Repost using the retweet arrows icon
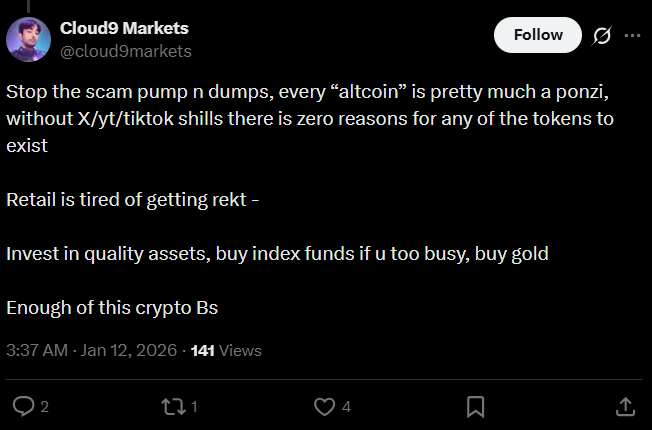Screen dimensions: 652x430 pos(172,406)
